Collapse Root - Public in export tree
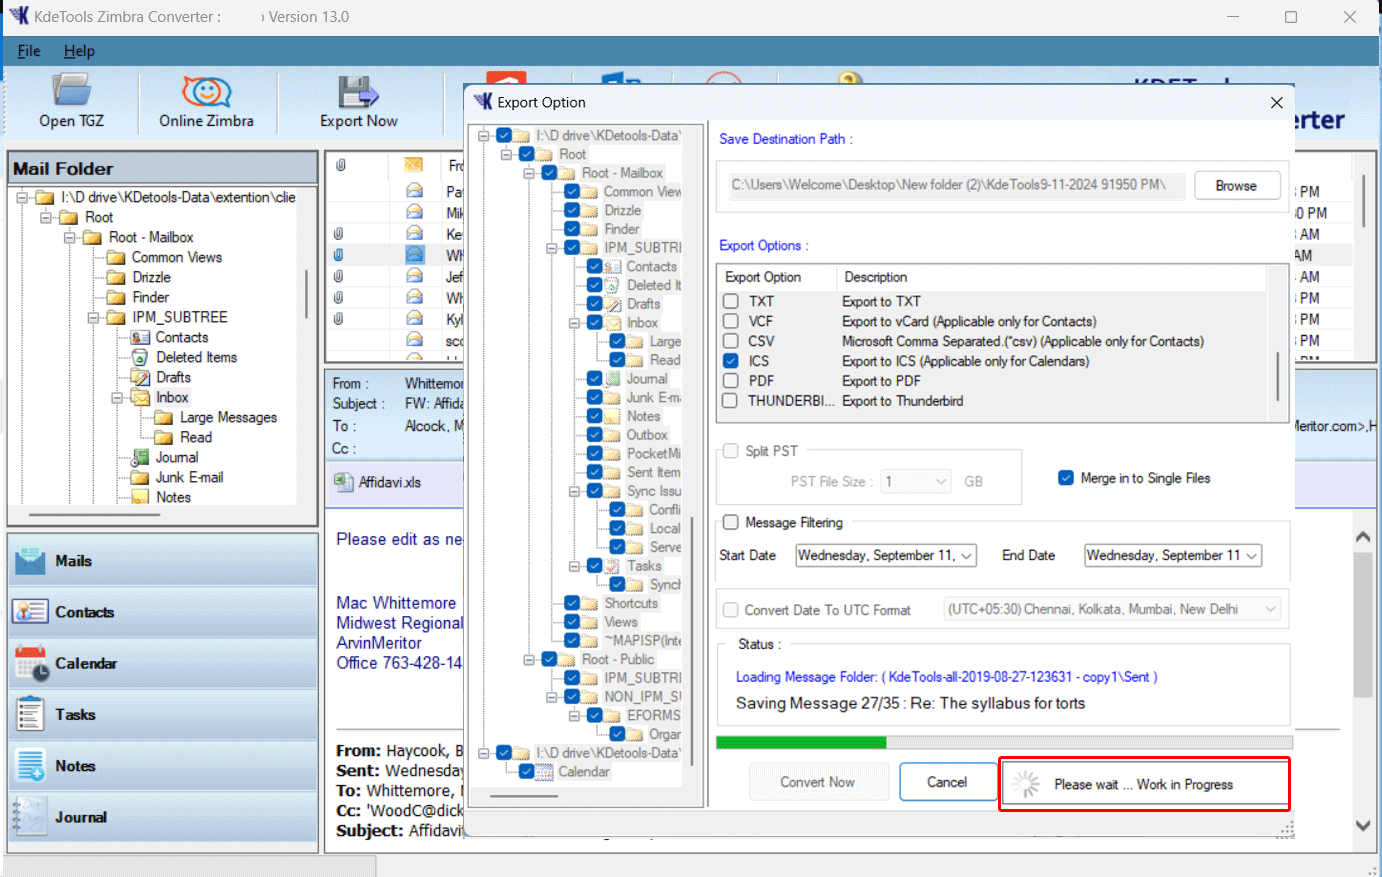 coord(529,660)
